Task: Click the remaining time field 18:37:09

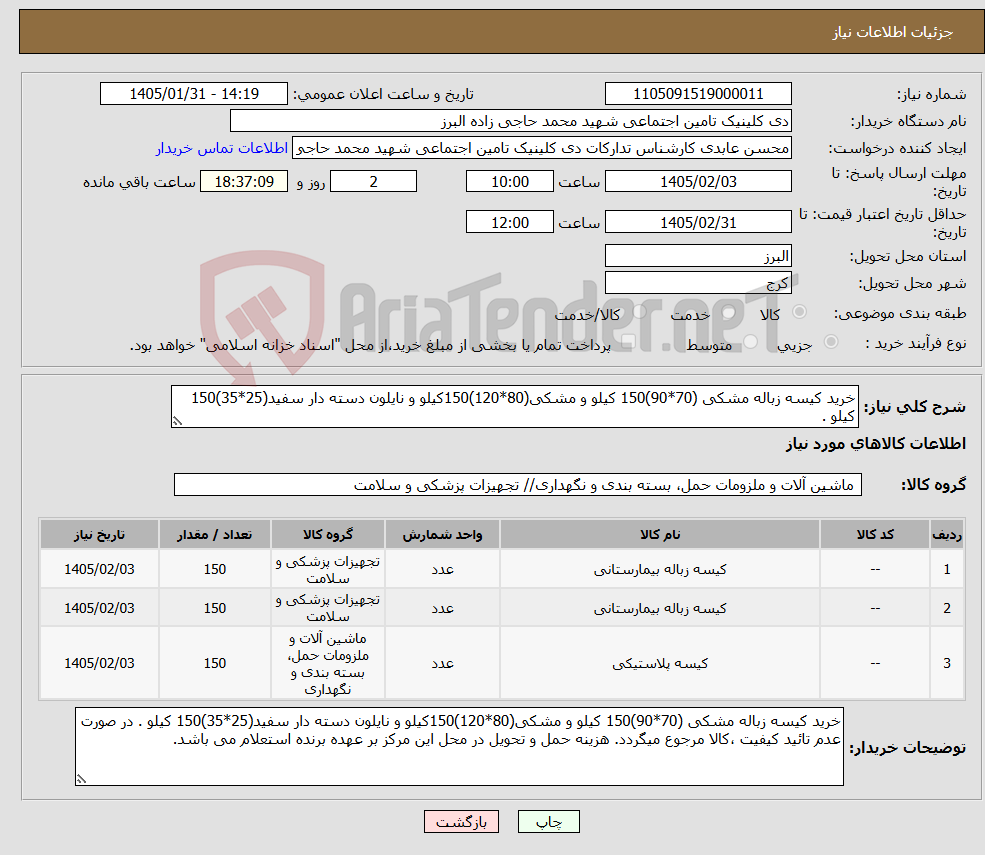Action: tap(244, 182)
